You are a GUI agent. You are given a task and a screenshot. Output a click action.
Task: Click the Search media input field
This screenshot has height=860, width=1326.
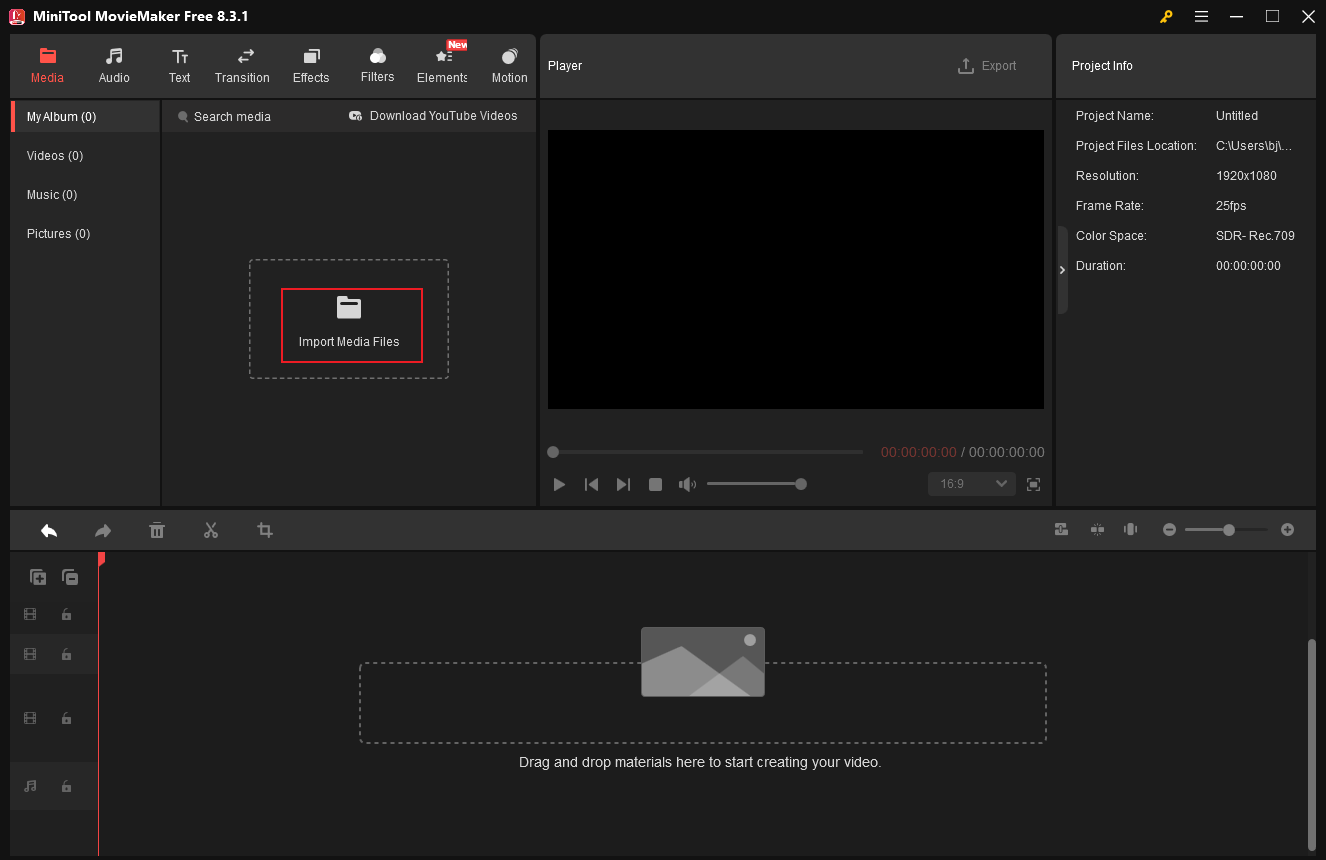pos(235,116)
